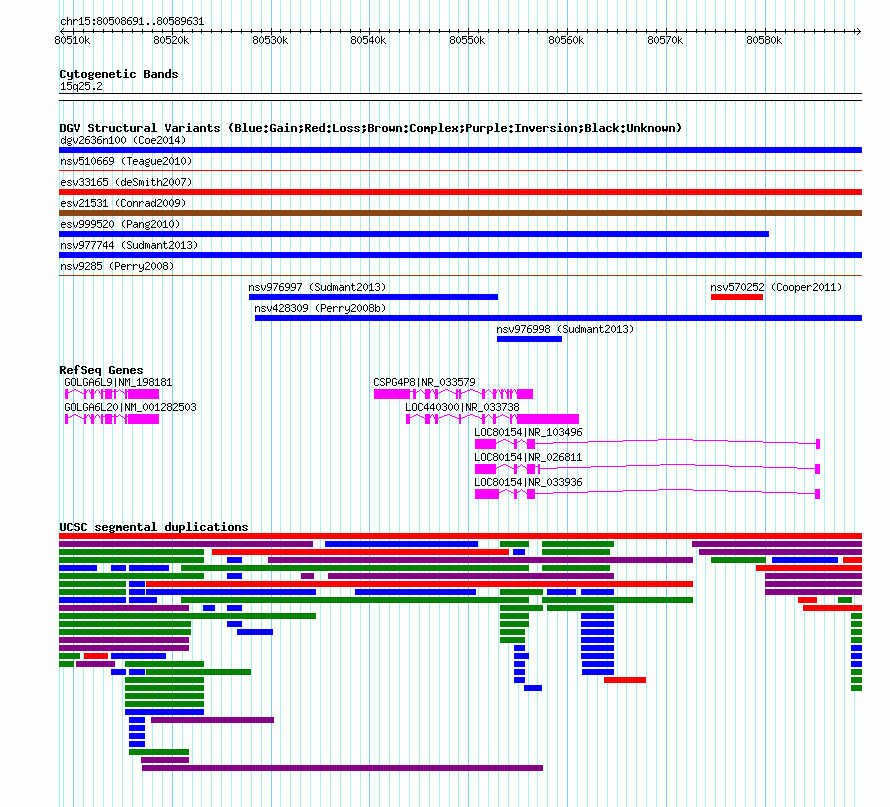Click the nsv977744 (Sudmant2013) blue bar
Image resolution: width=890 pixels, height=807 pixels.
pyautogui.click(x=460, y=255)
